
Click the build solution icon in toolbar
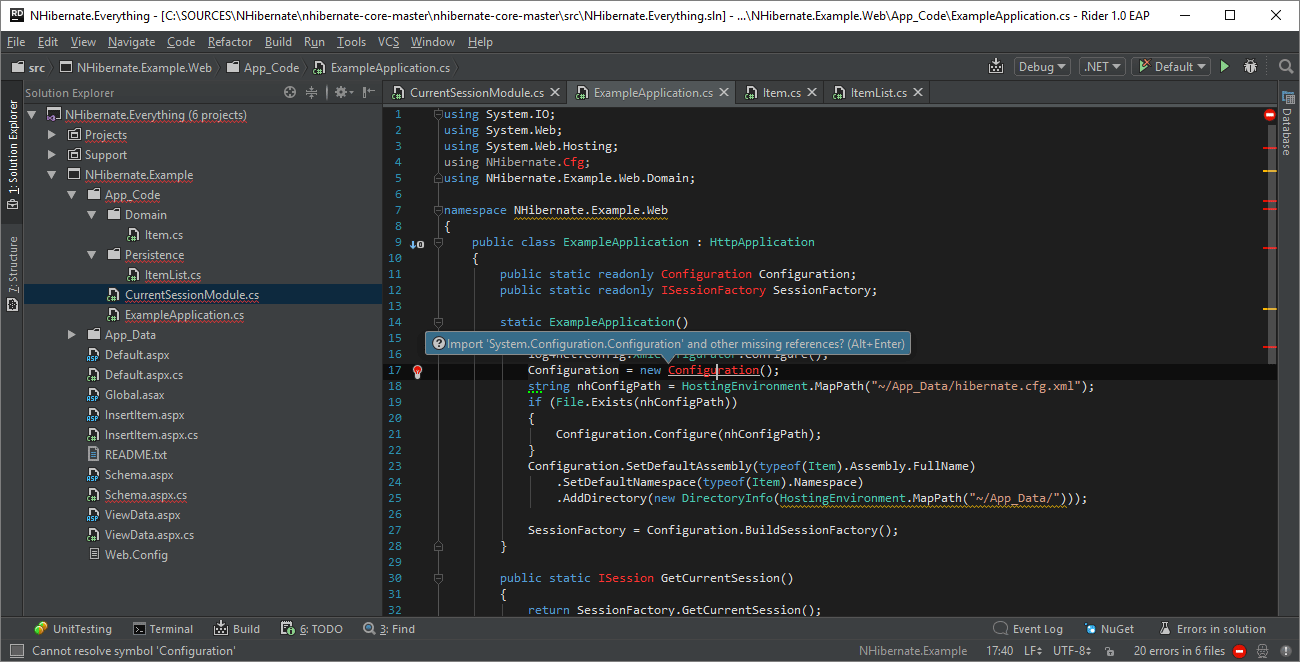[995, 67]
